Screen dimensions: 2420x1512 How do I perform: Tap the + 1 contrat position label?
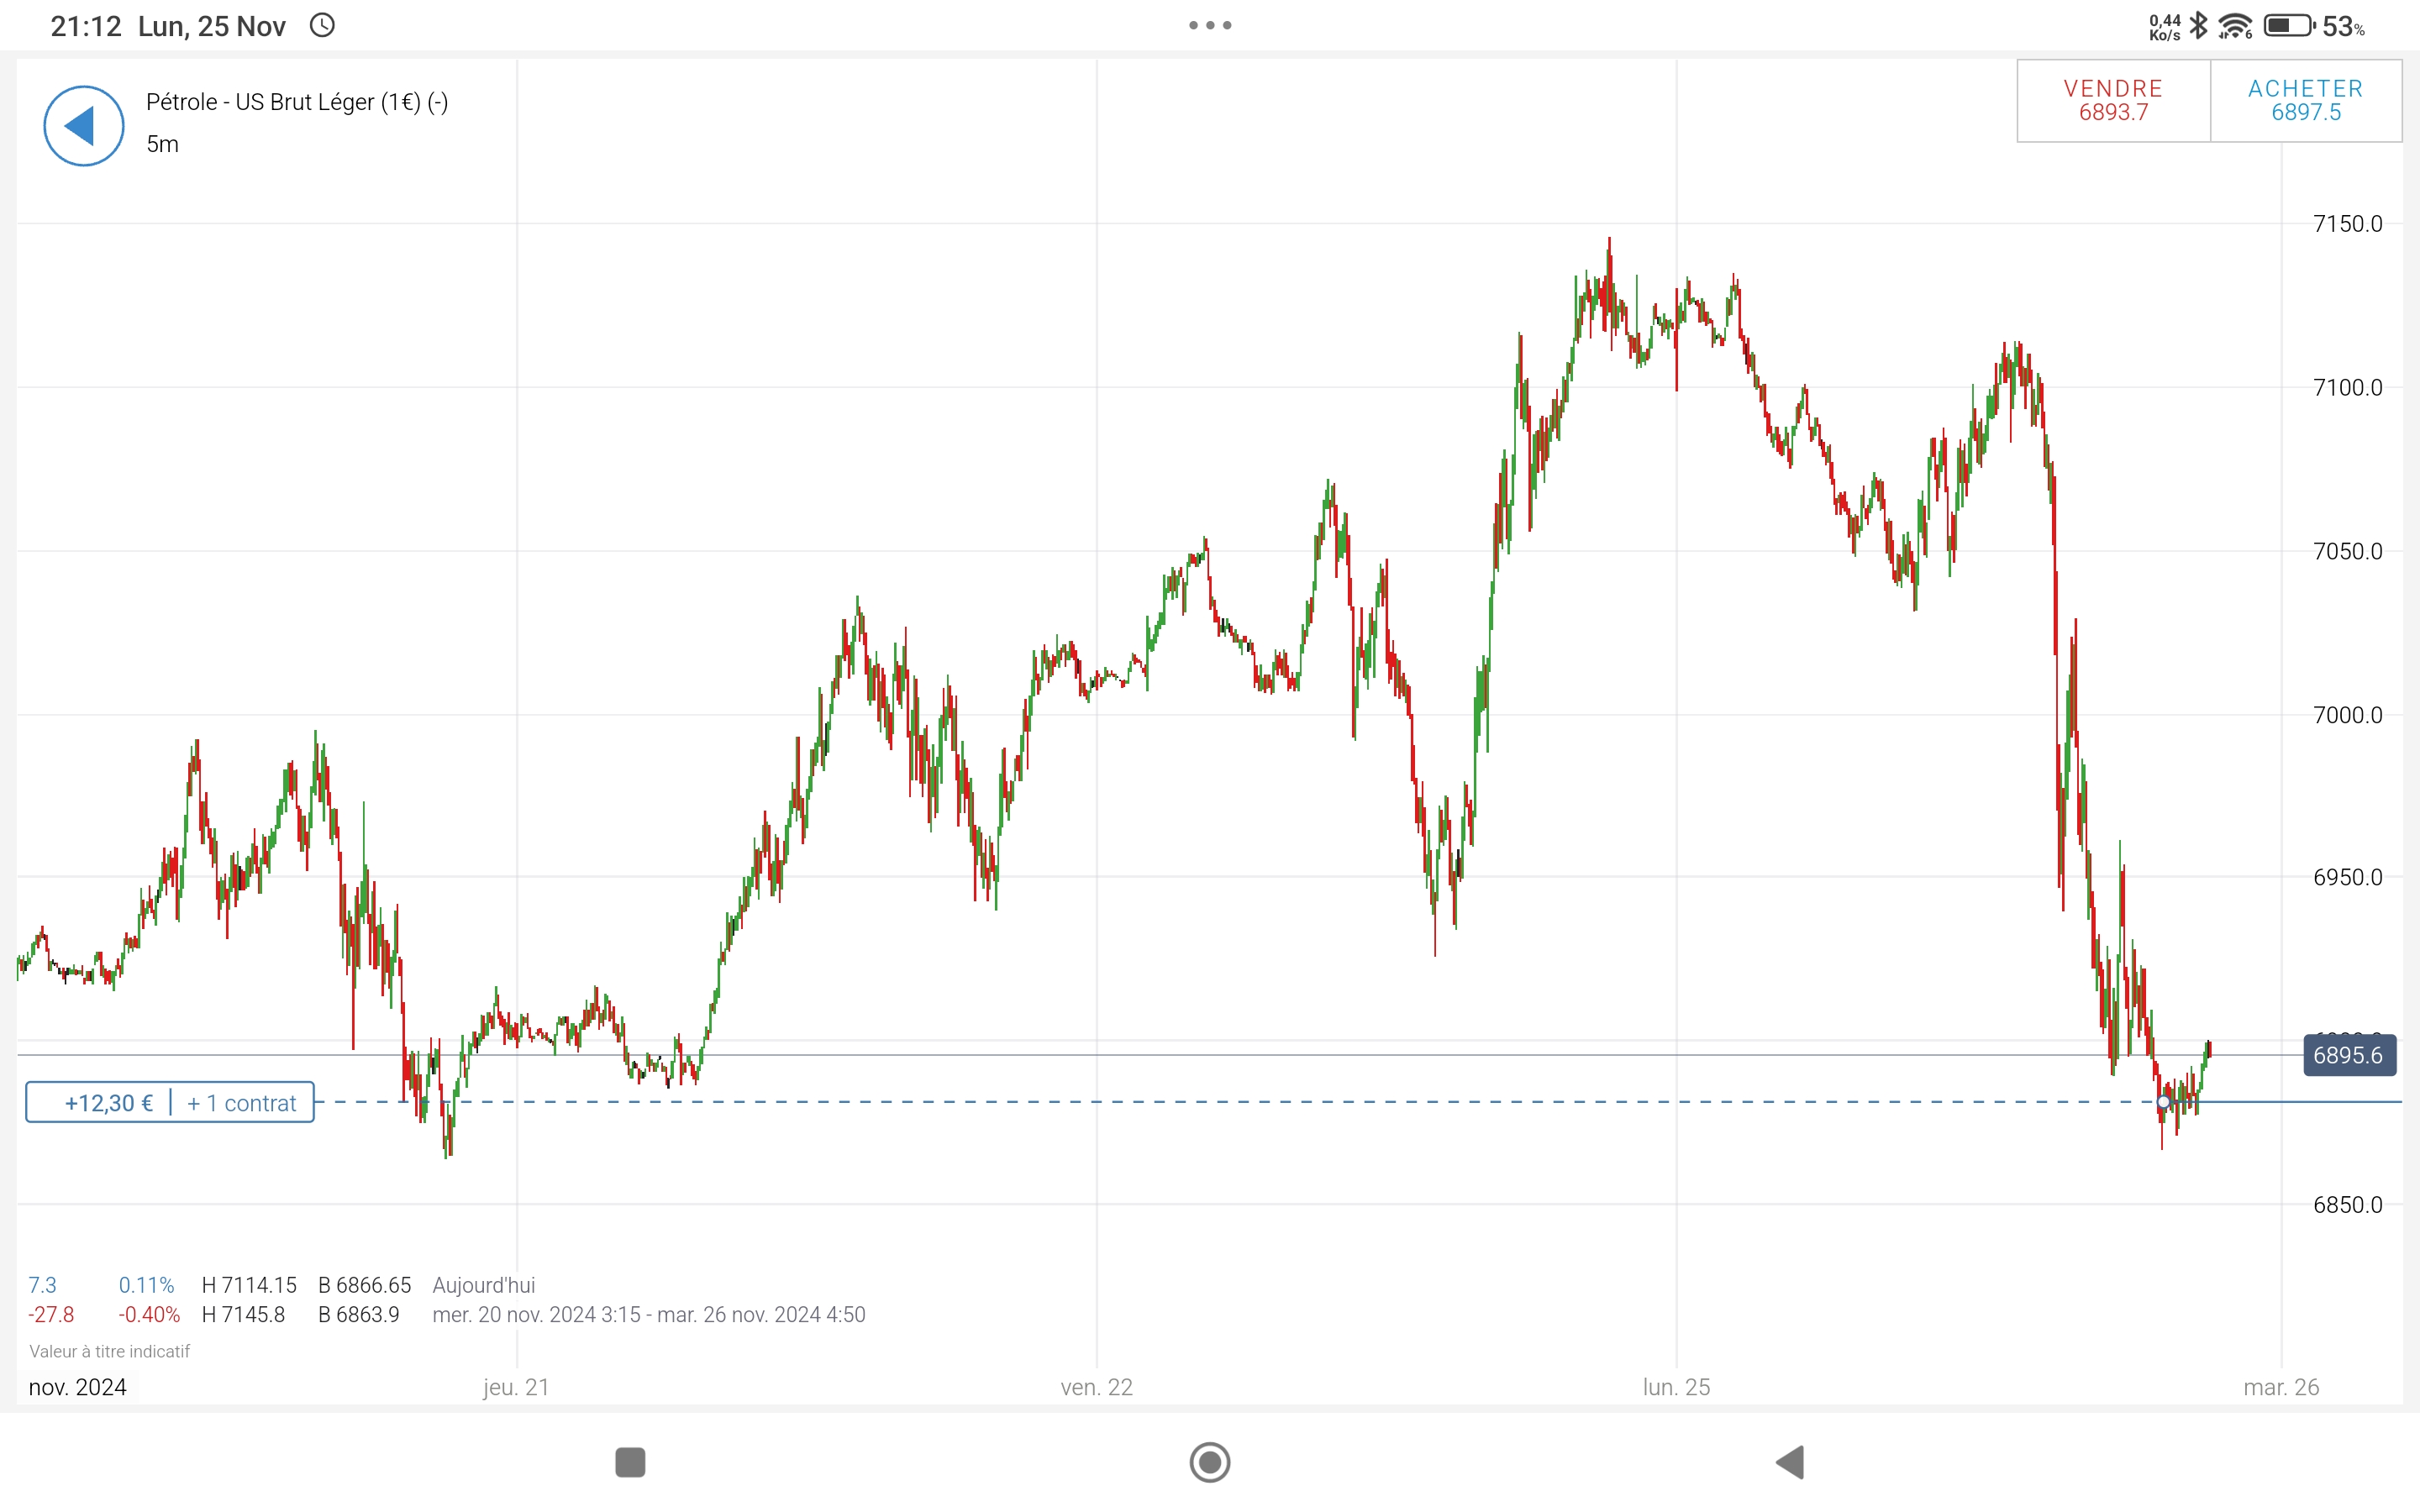[242, 1103]
